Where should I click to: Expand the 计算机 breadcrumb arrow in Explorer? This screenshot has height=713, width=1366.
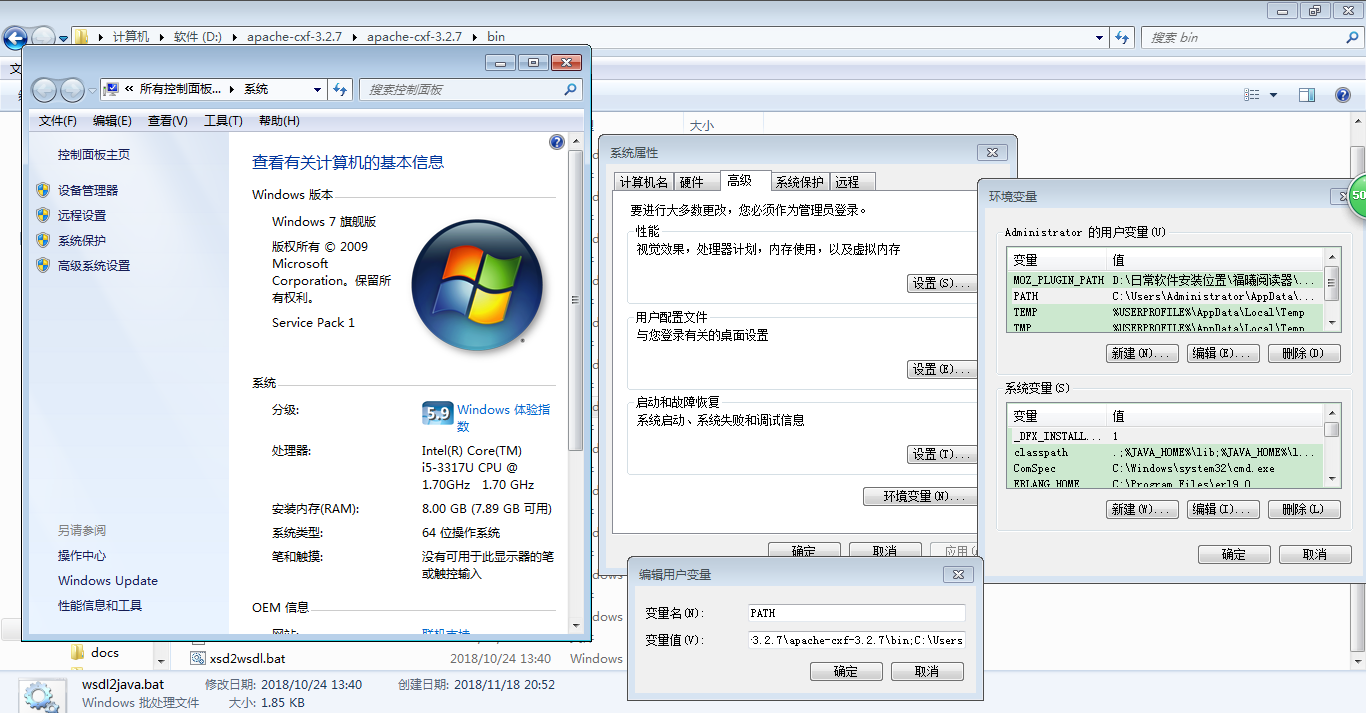[x=160, y=37]
